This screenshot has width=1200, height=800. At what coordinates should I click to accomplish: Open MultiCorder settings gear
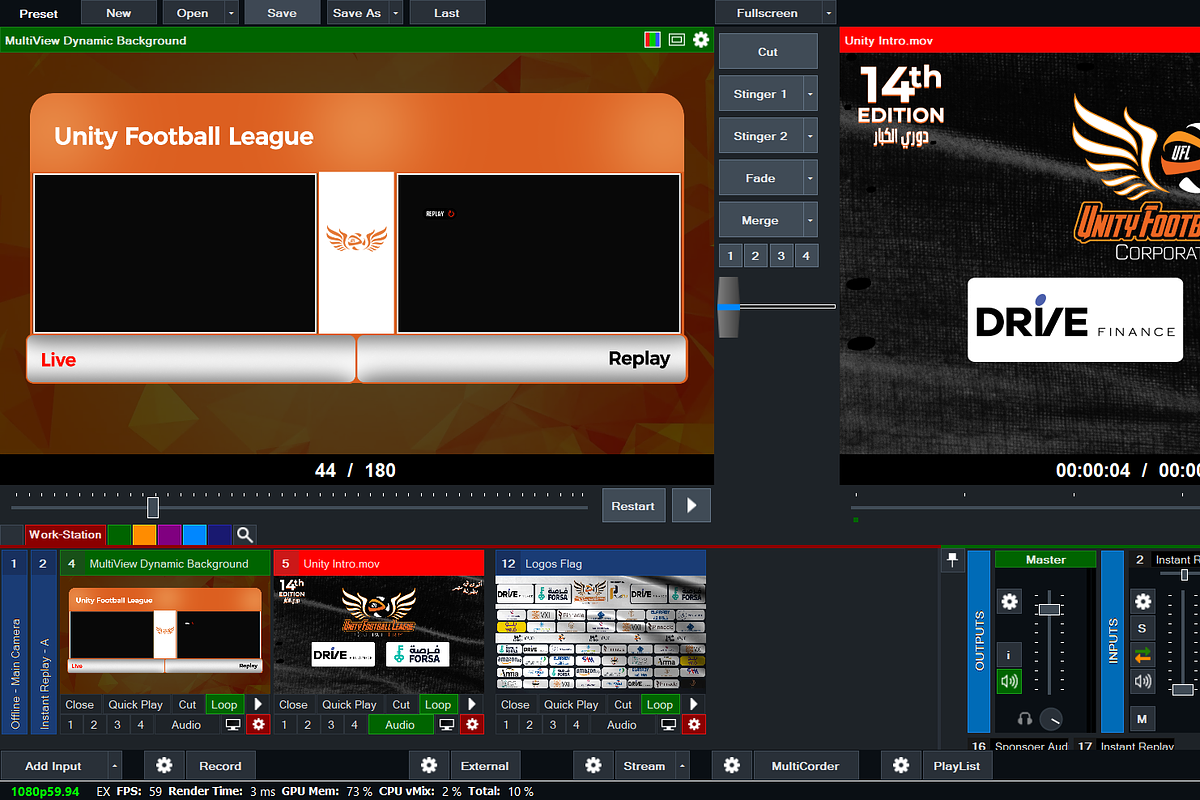pyautogui.click(x=731, y=766)
